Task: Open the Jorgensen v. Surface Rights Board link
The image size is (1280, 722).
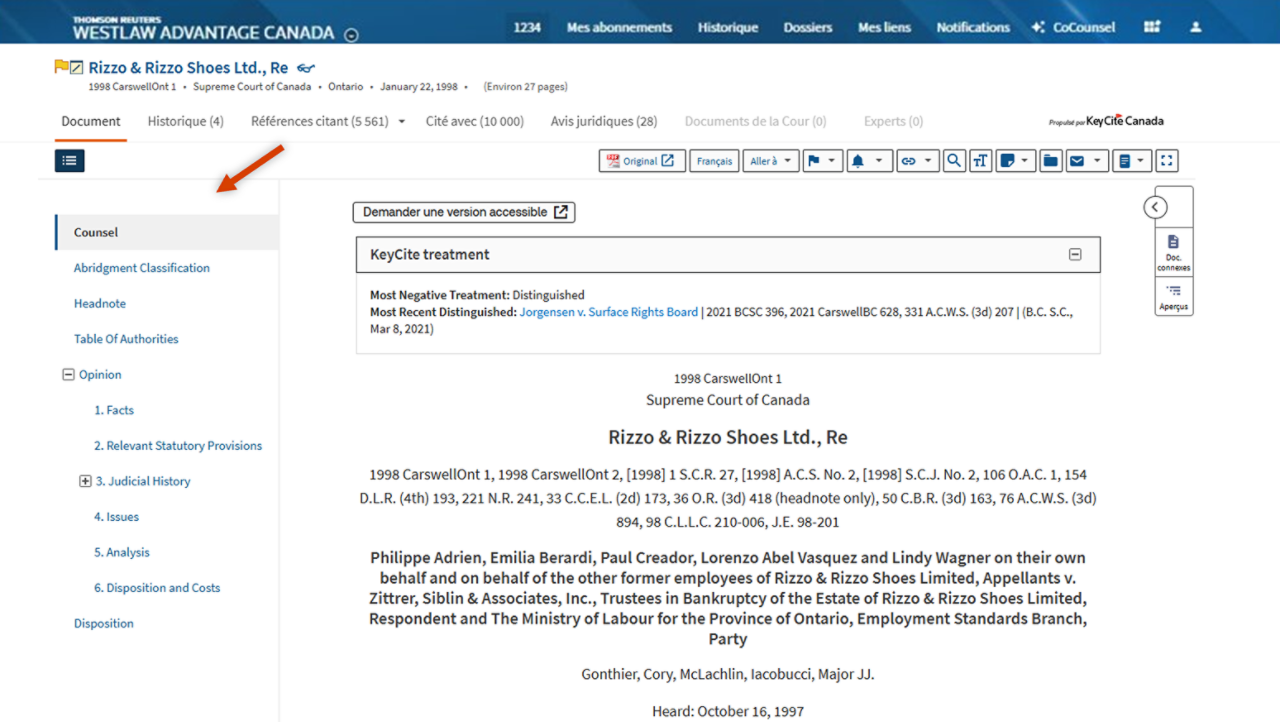Action: click(x=608, y=312)
